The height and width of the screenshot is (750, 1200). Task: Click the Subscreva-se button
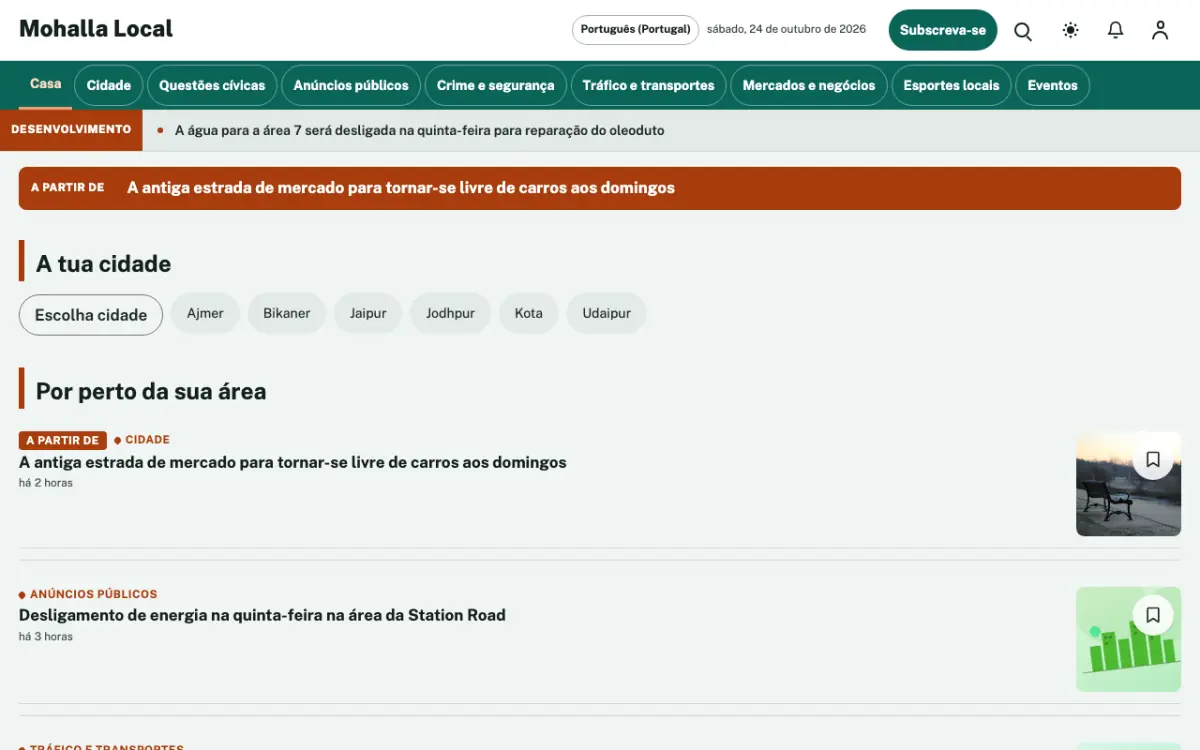click(x=943, y=30)
